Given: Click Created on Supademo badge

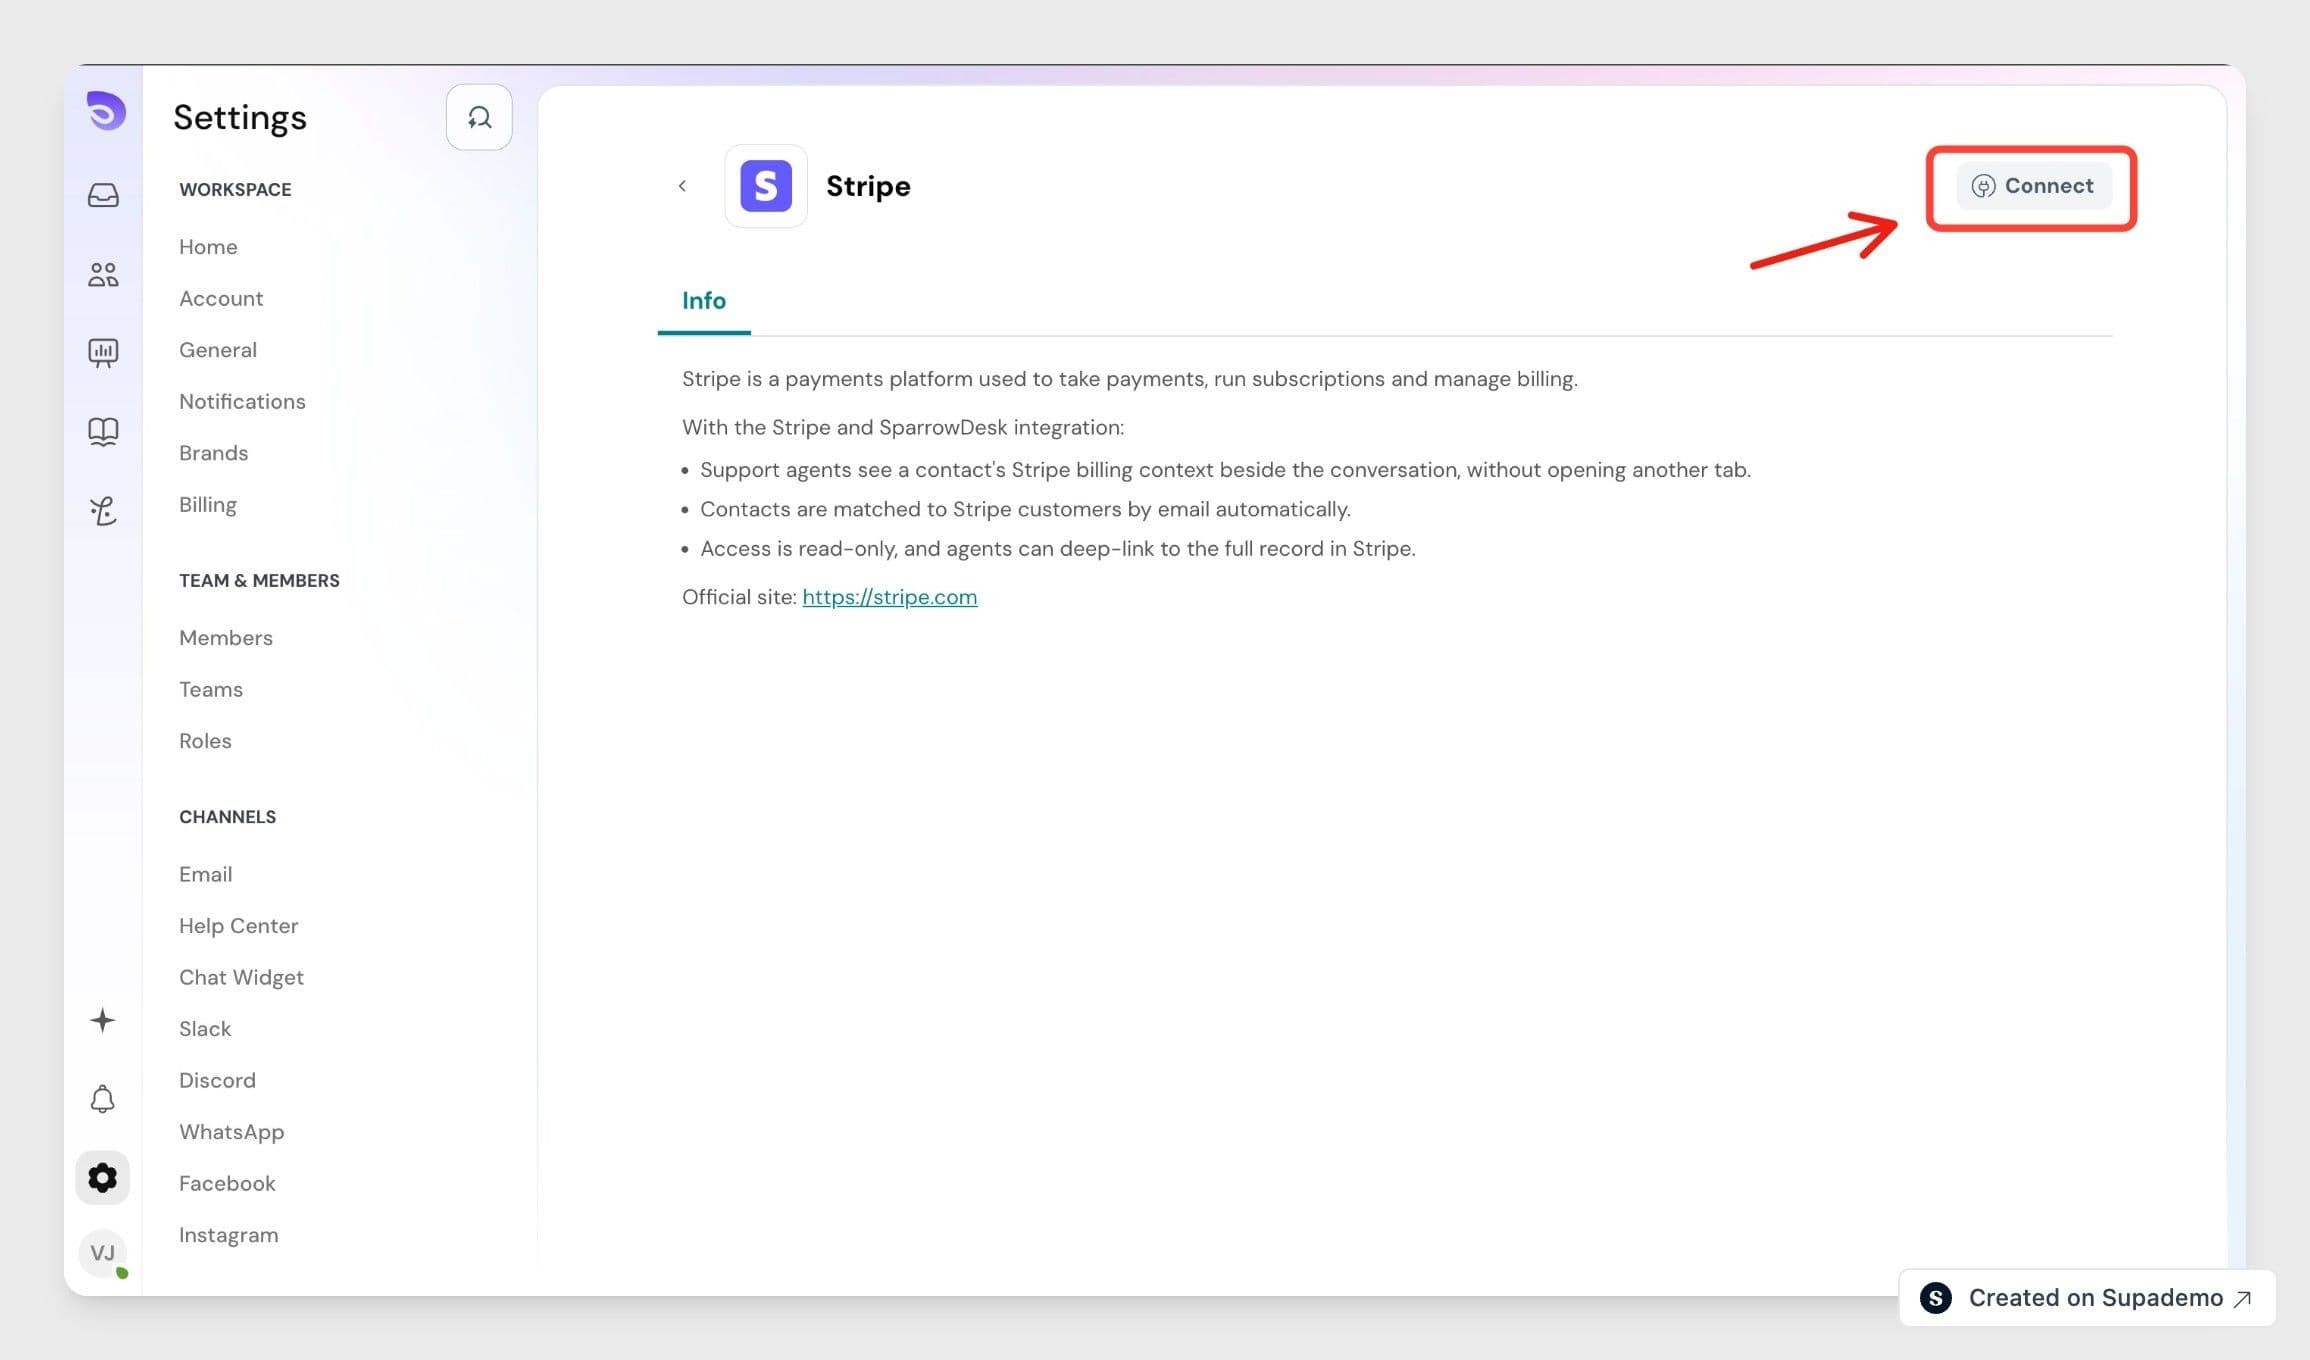Looking at the screenshot, I should coord(2087,1298).
